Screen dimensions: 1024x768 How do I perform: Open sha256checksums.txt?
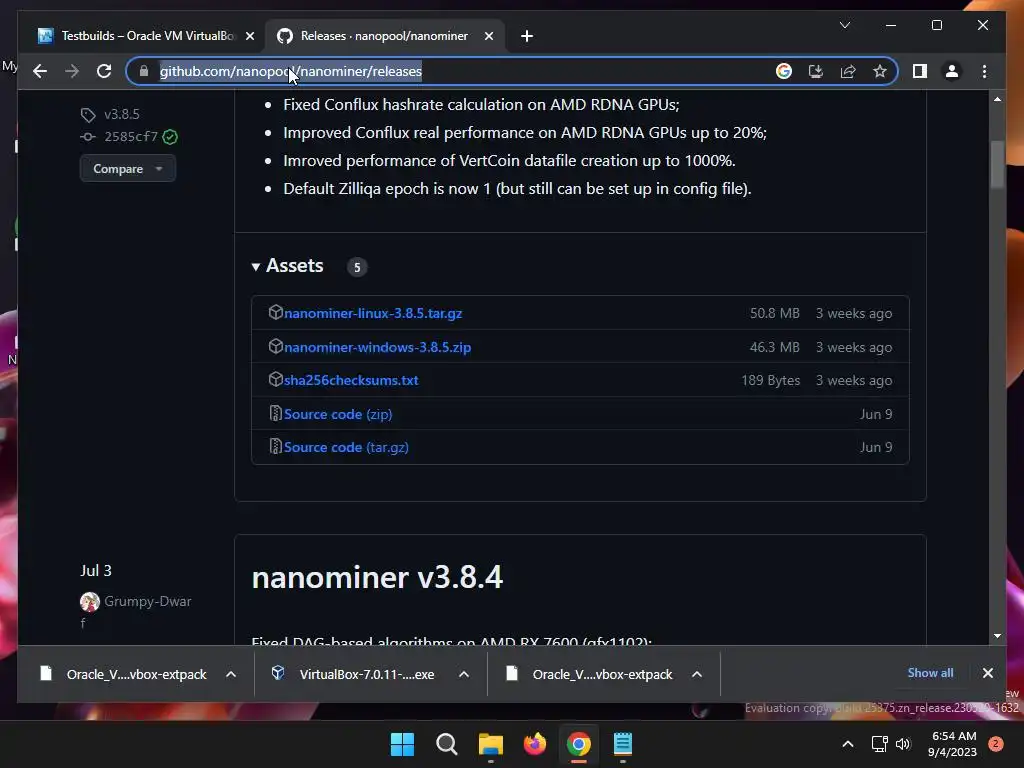[351, 380]
